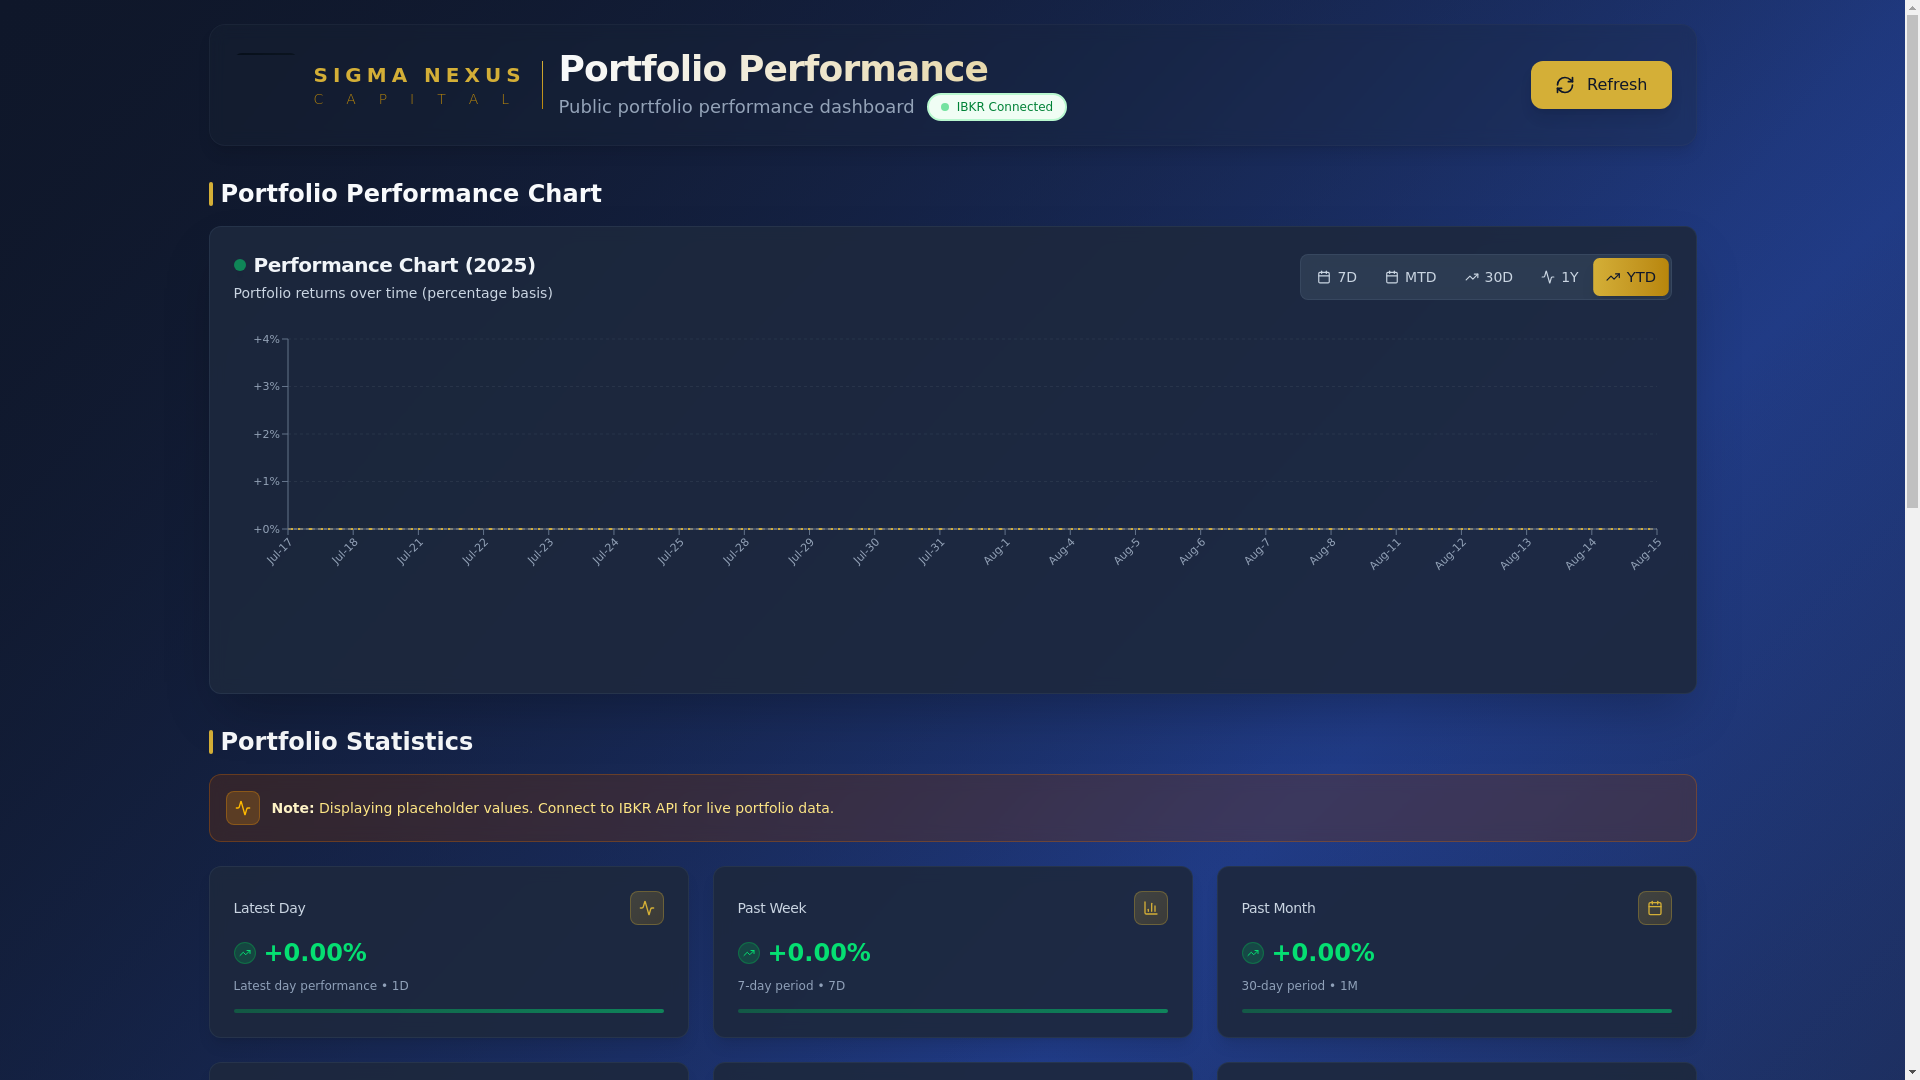The width and height of the screenshot is (1920, 1080).
Task: Click the Sigma Nexus Capital logo
Action: [x=380, y=85]
